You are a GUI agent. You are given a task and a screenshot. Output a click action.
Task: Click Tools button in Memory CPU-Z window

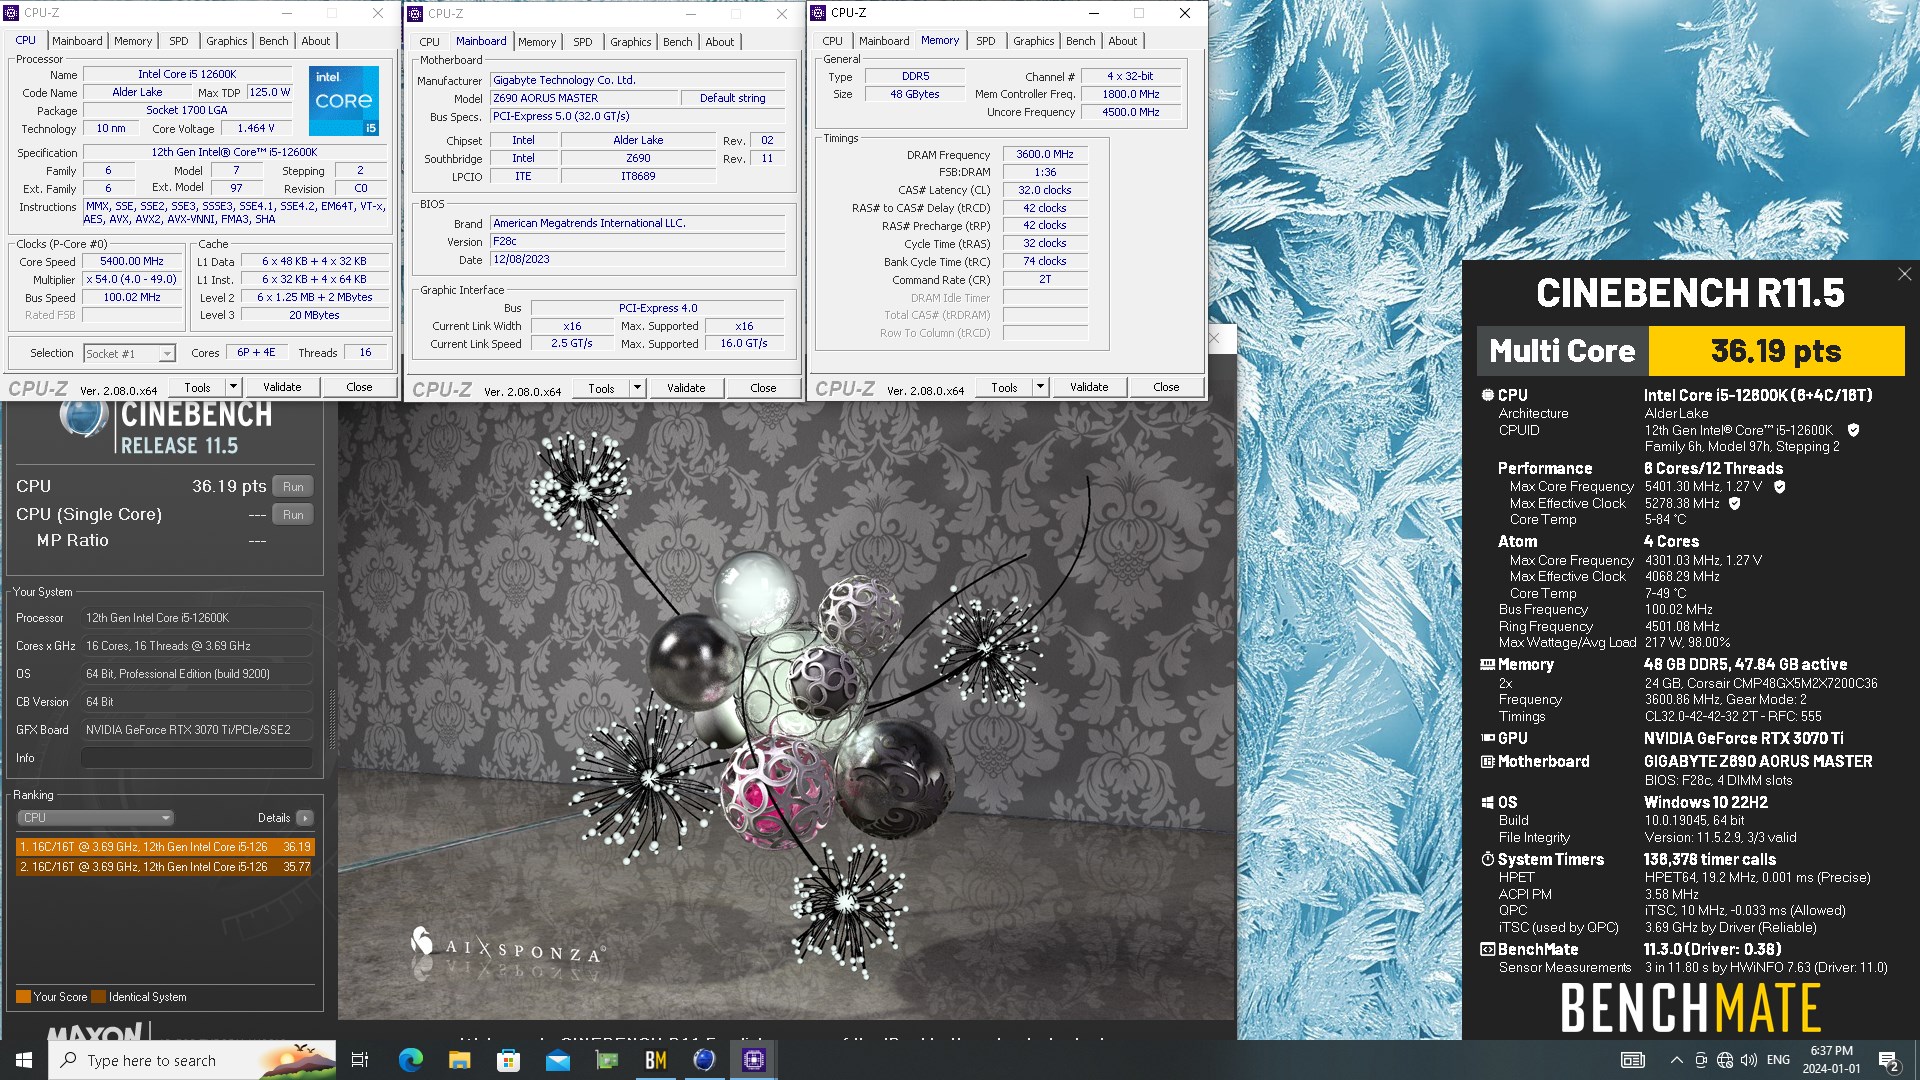(1004, 387)
